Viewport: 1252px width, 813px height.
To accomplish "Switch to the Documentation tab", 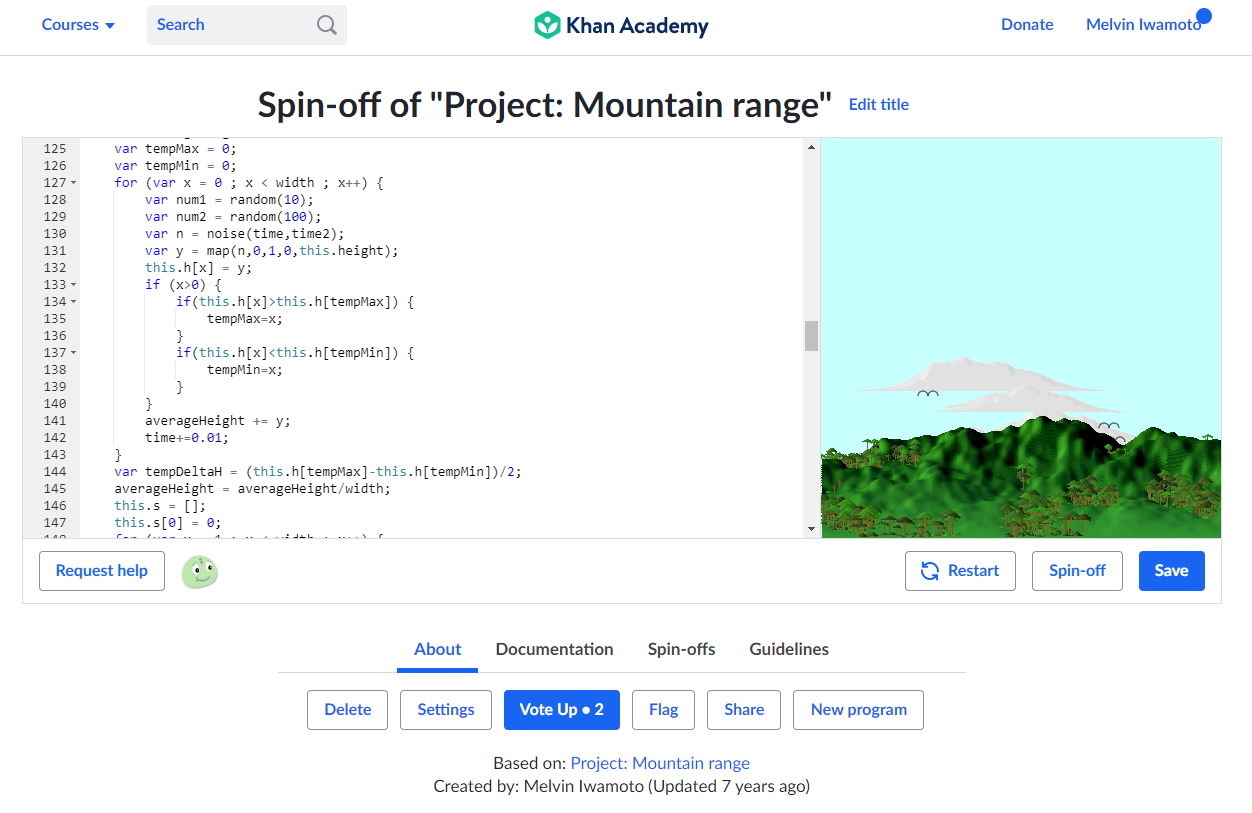I will click(x=554, y=649).
